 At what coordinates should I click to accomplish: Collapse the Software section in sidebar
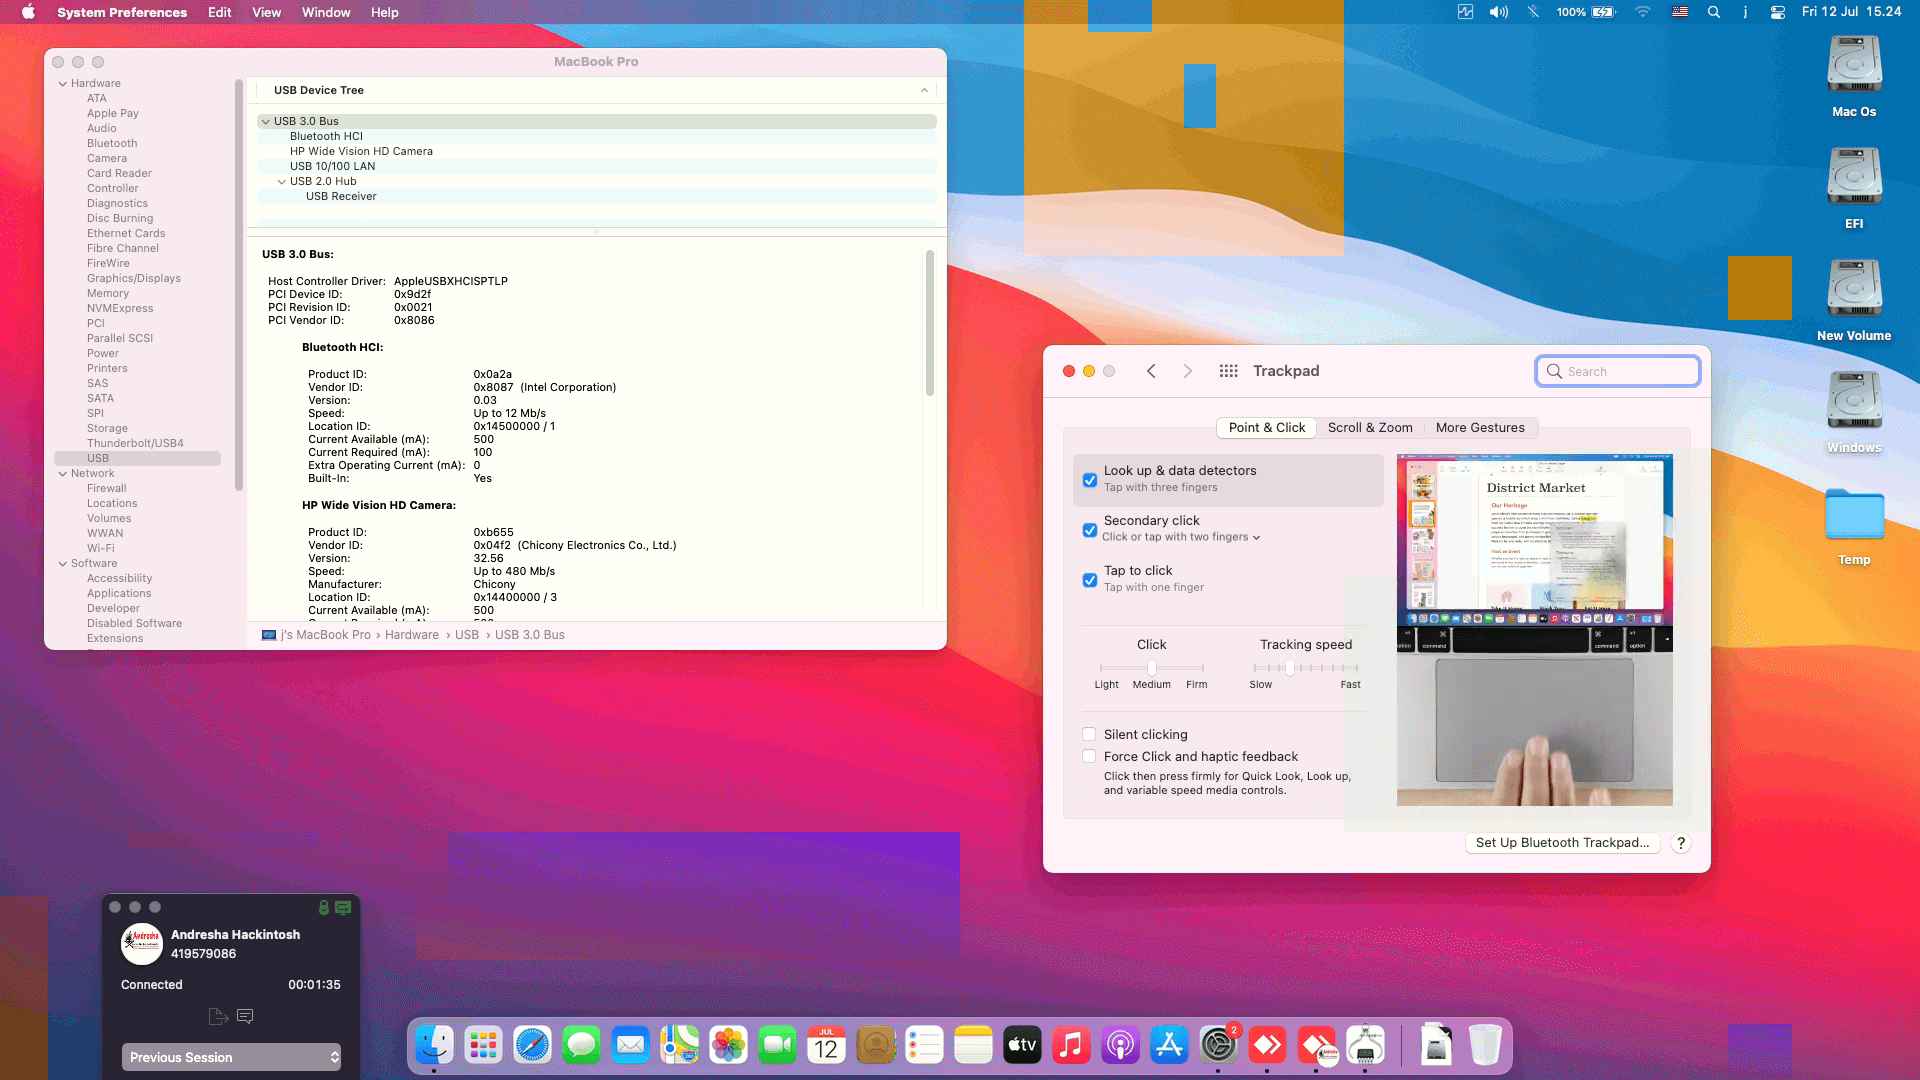tap(63, 564)
